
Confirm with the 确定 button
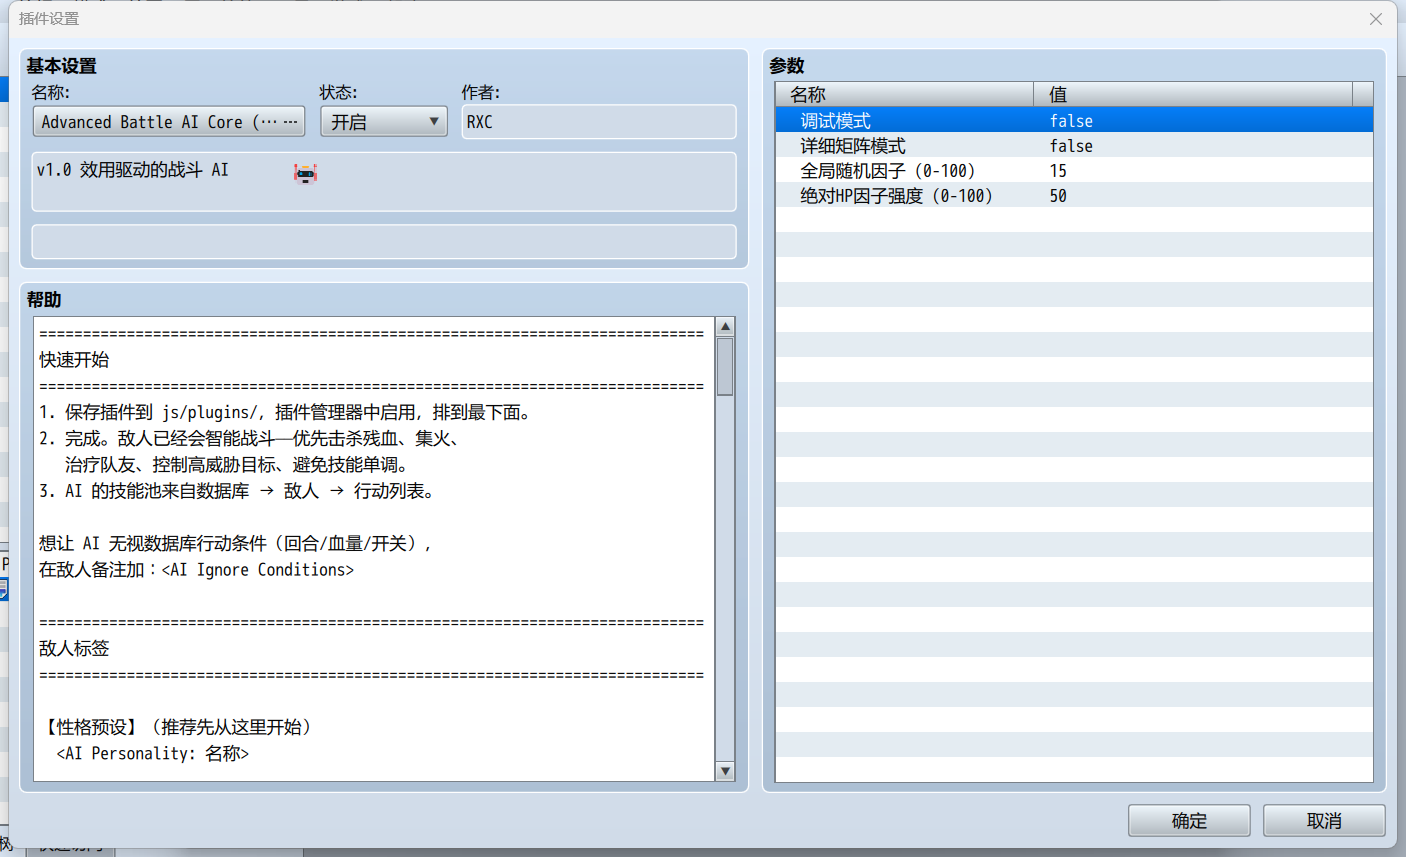pyautogui.click(x=1189, y=820)
